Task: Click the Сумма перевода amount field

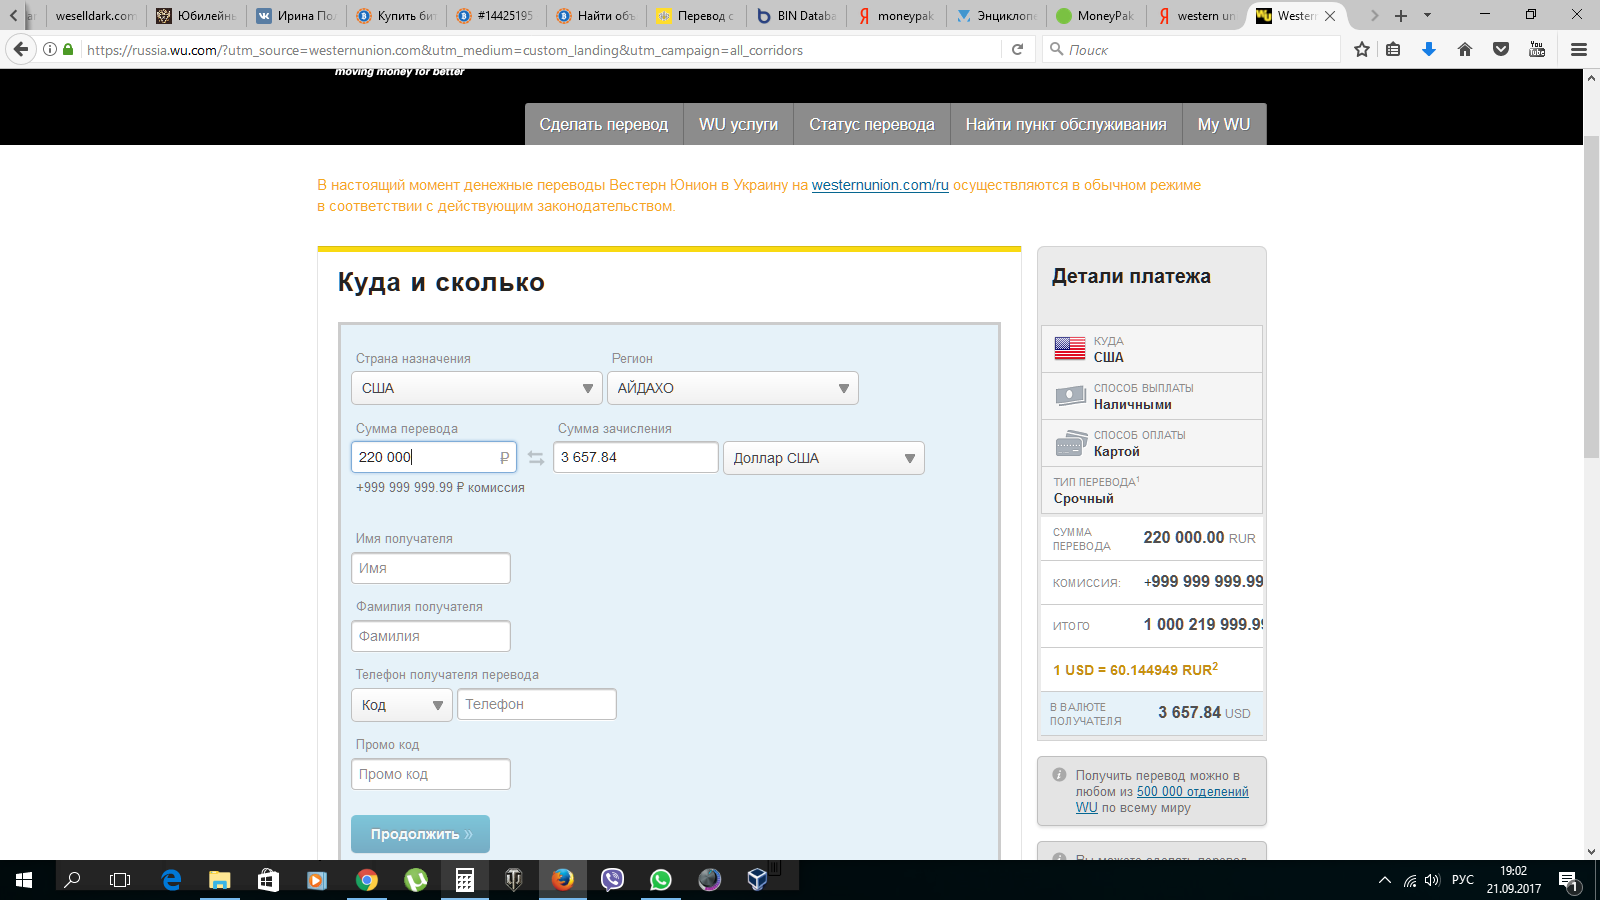Action: coord(434,457)
